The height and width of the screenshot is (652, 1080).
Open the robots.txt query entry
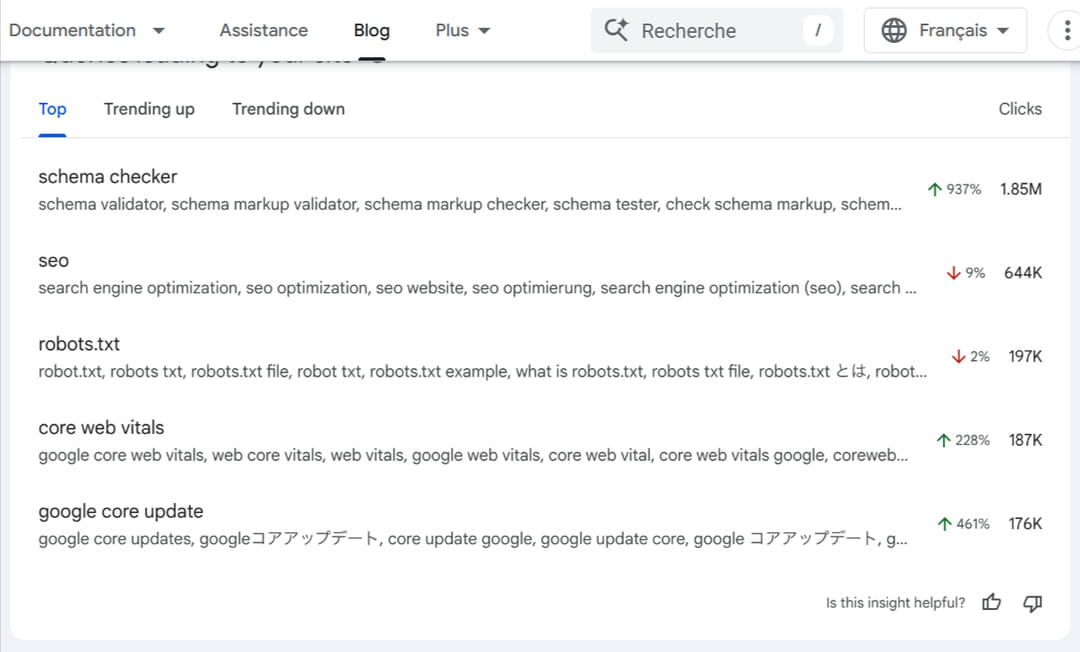(79, 344)
